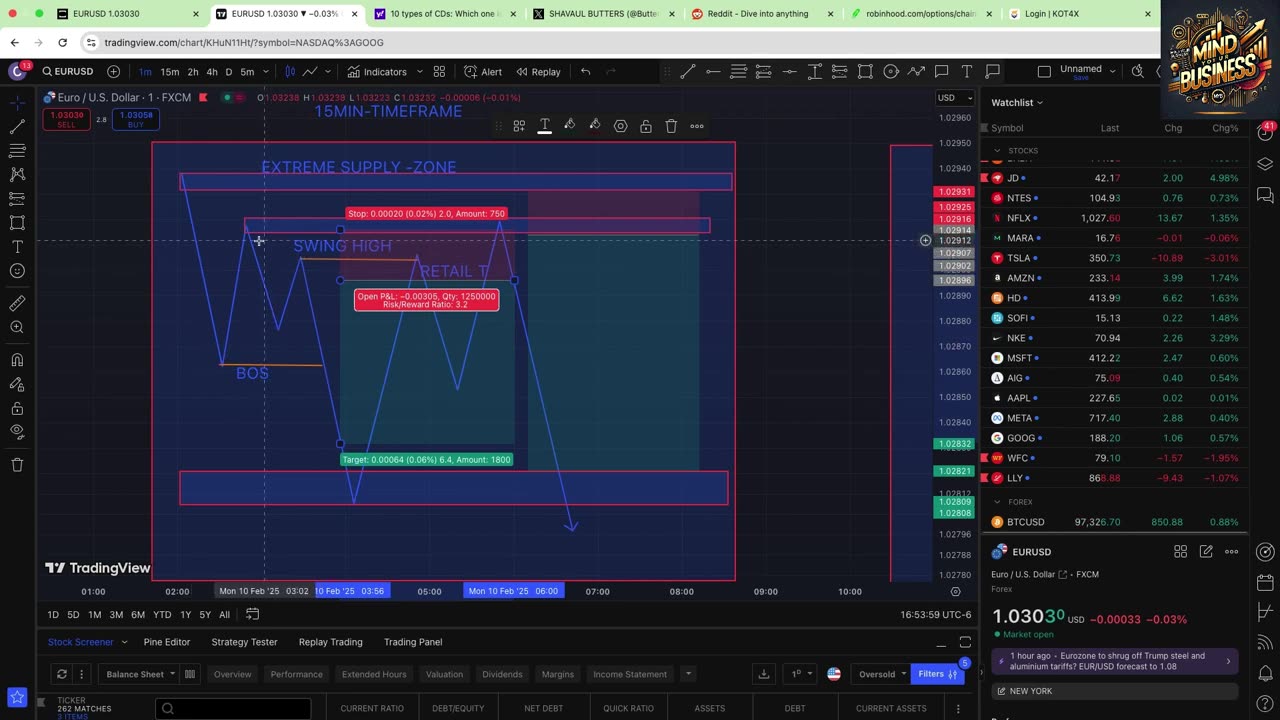Select the trend line drawing tool
Viewport: 1280px width, 720px height.
(17, 127)
